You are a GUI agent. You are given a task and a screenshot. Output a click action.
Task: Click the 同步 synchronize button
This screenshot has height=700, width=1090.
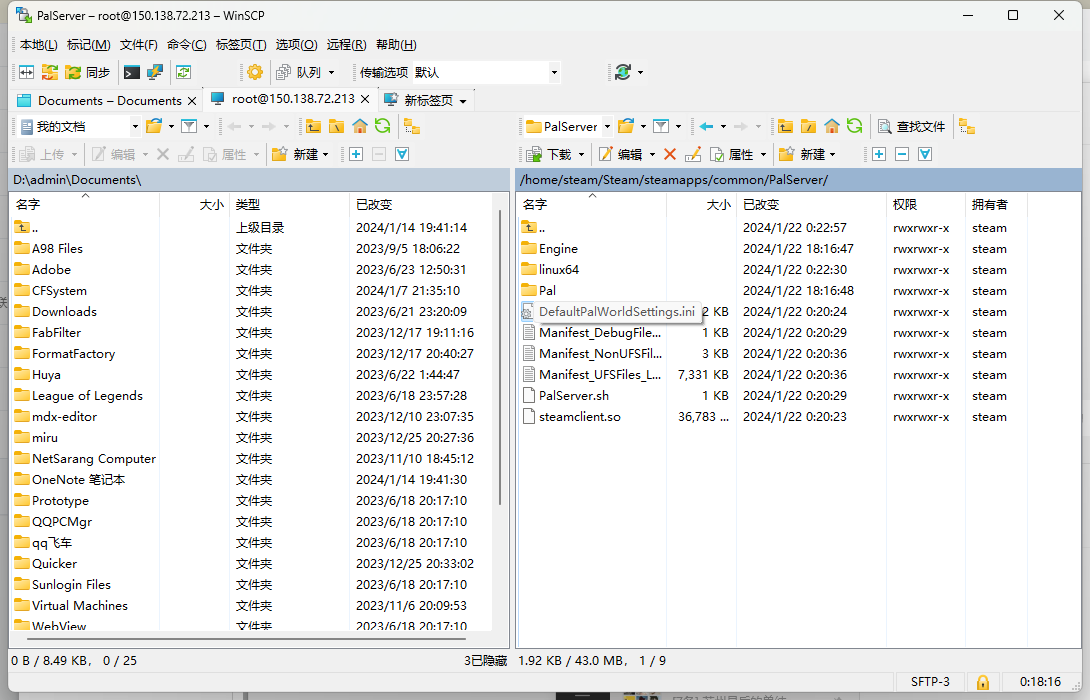[x=88, y=72]
